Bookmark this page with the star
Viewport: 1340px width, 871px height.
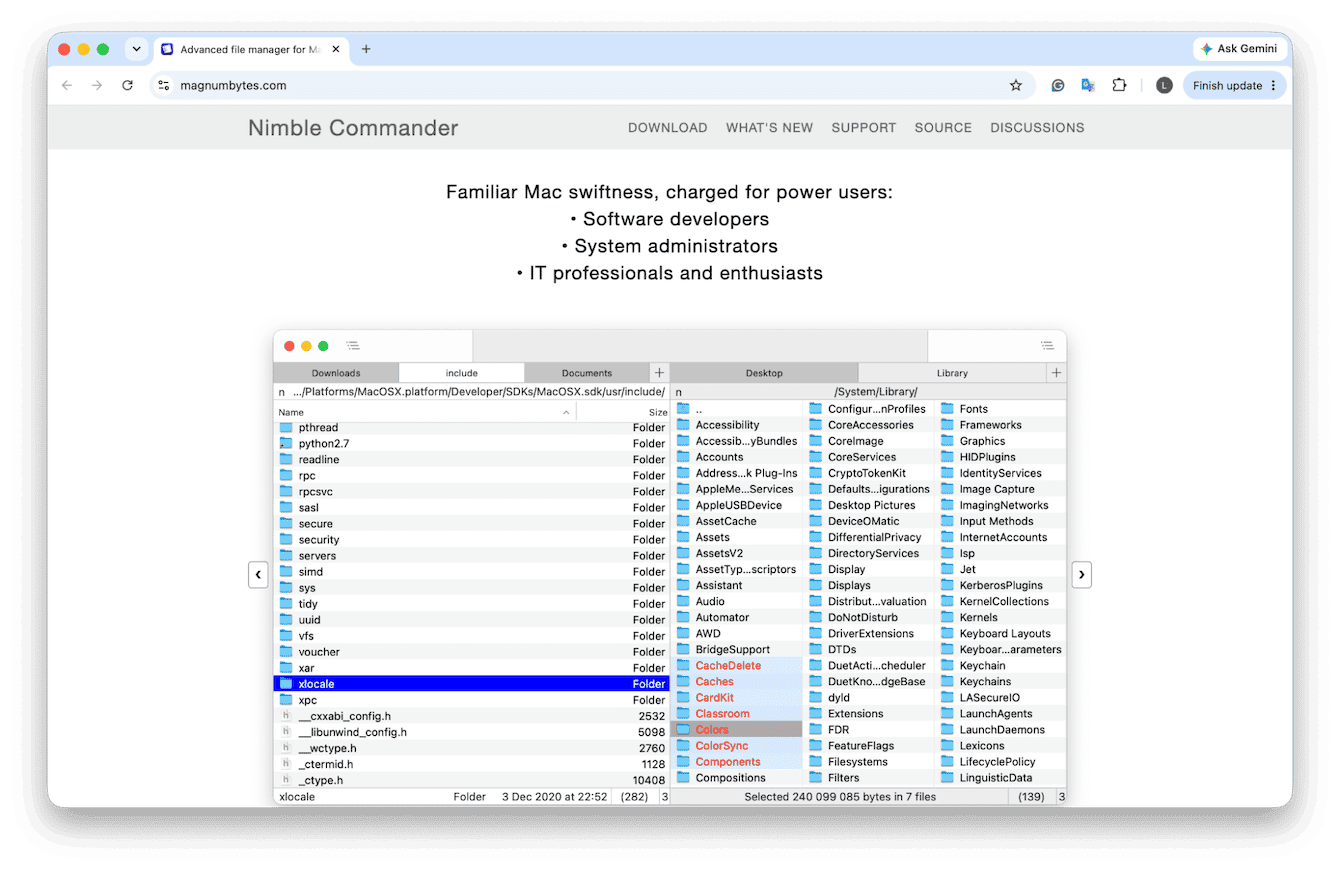tap(1016, 86)
